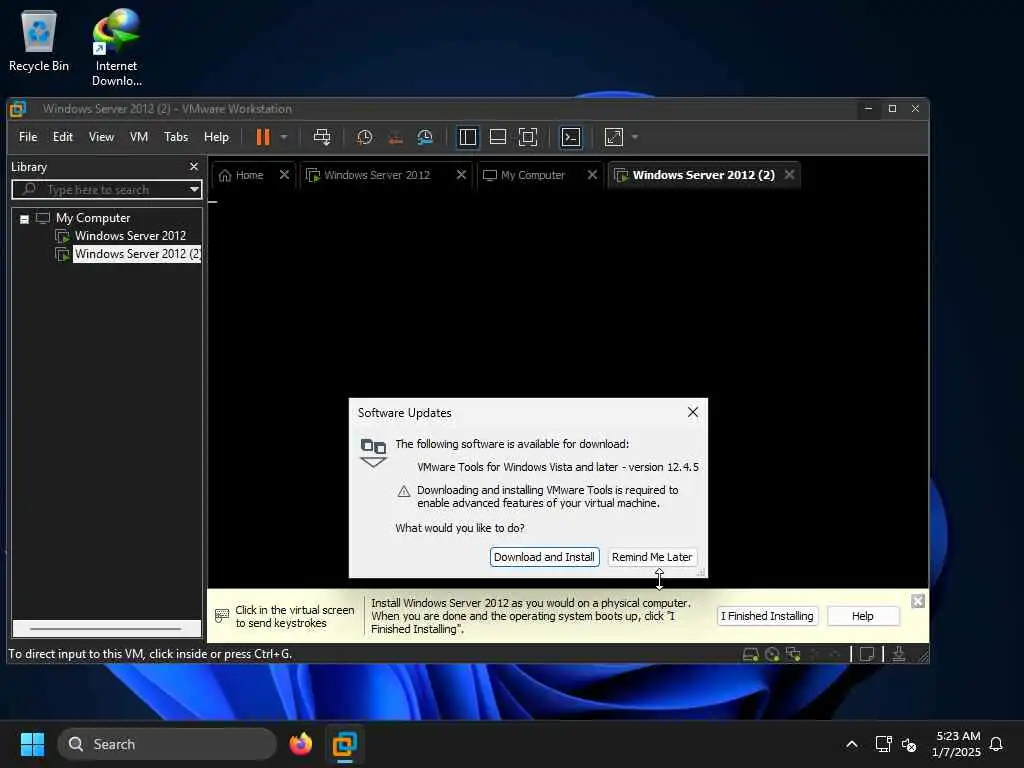Viewport: 1024px width, 768px height.
Task: Dismiss the yellow install hint bar
Action: [x=918, y=601]
